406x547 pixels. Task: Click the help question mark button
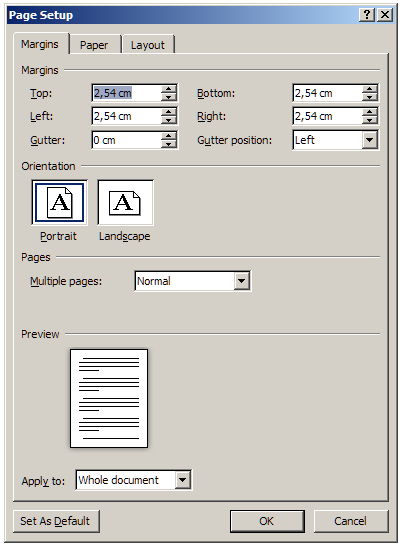click(x=367, y=15)
